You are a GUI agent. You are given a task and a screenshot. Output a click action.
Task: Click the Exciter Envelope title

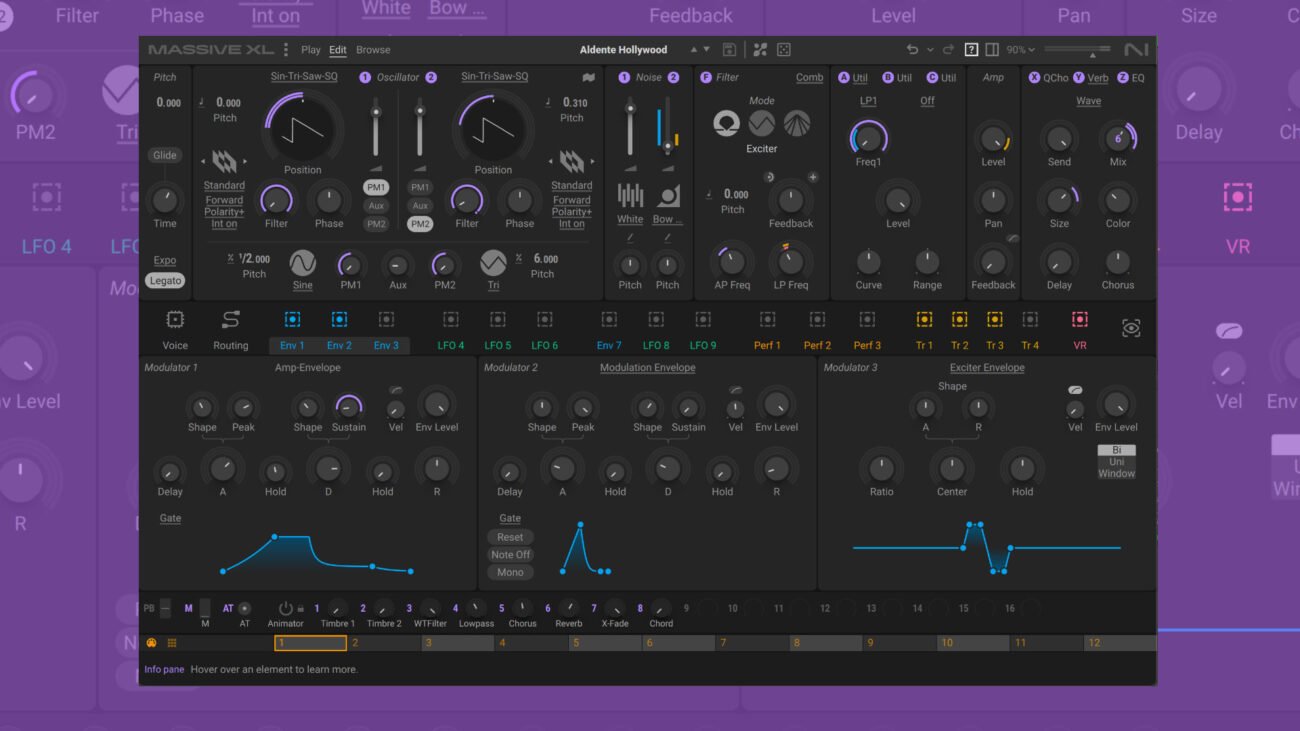pos(987,368)
